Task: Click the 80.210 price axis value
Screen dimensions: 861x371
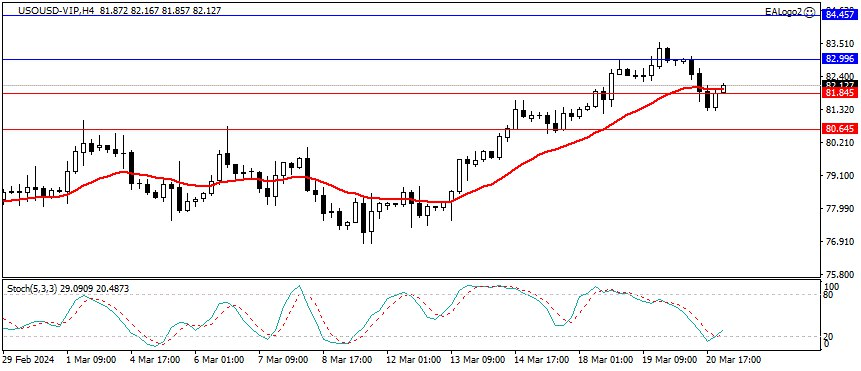Action: click(841, 143)
